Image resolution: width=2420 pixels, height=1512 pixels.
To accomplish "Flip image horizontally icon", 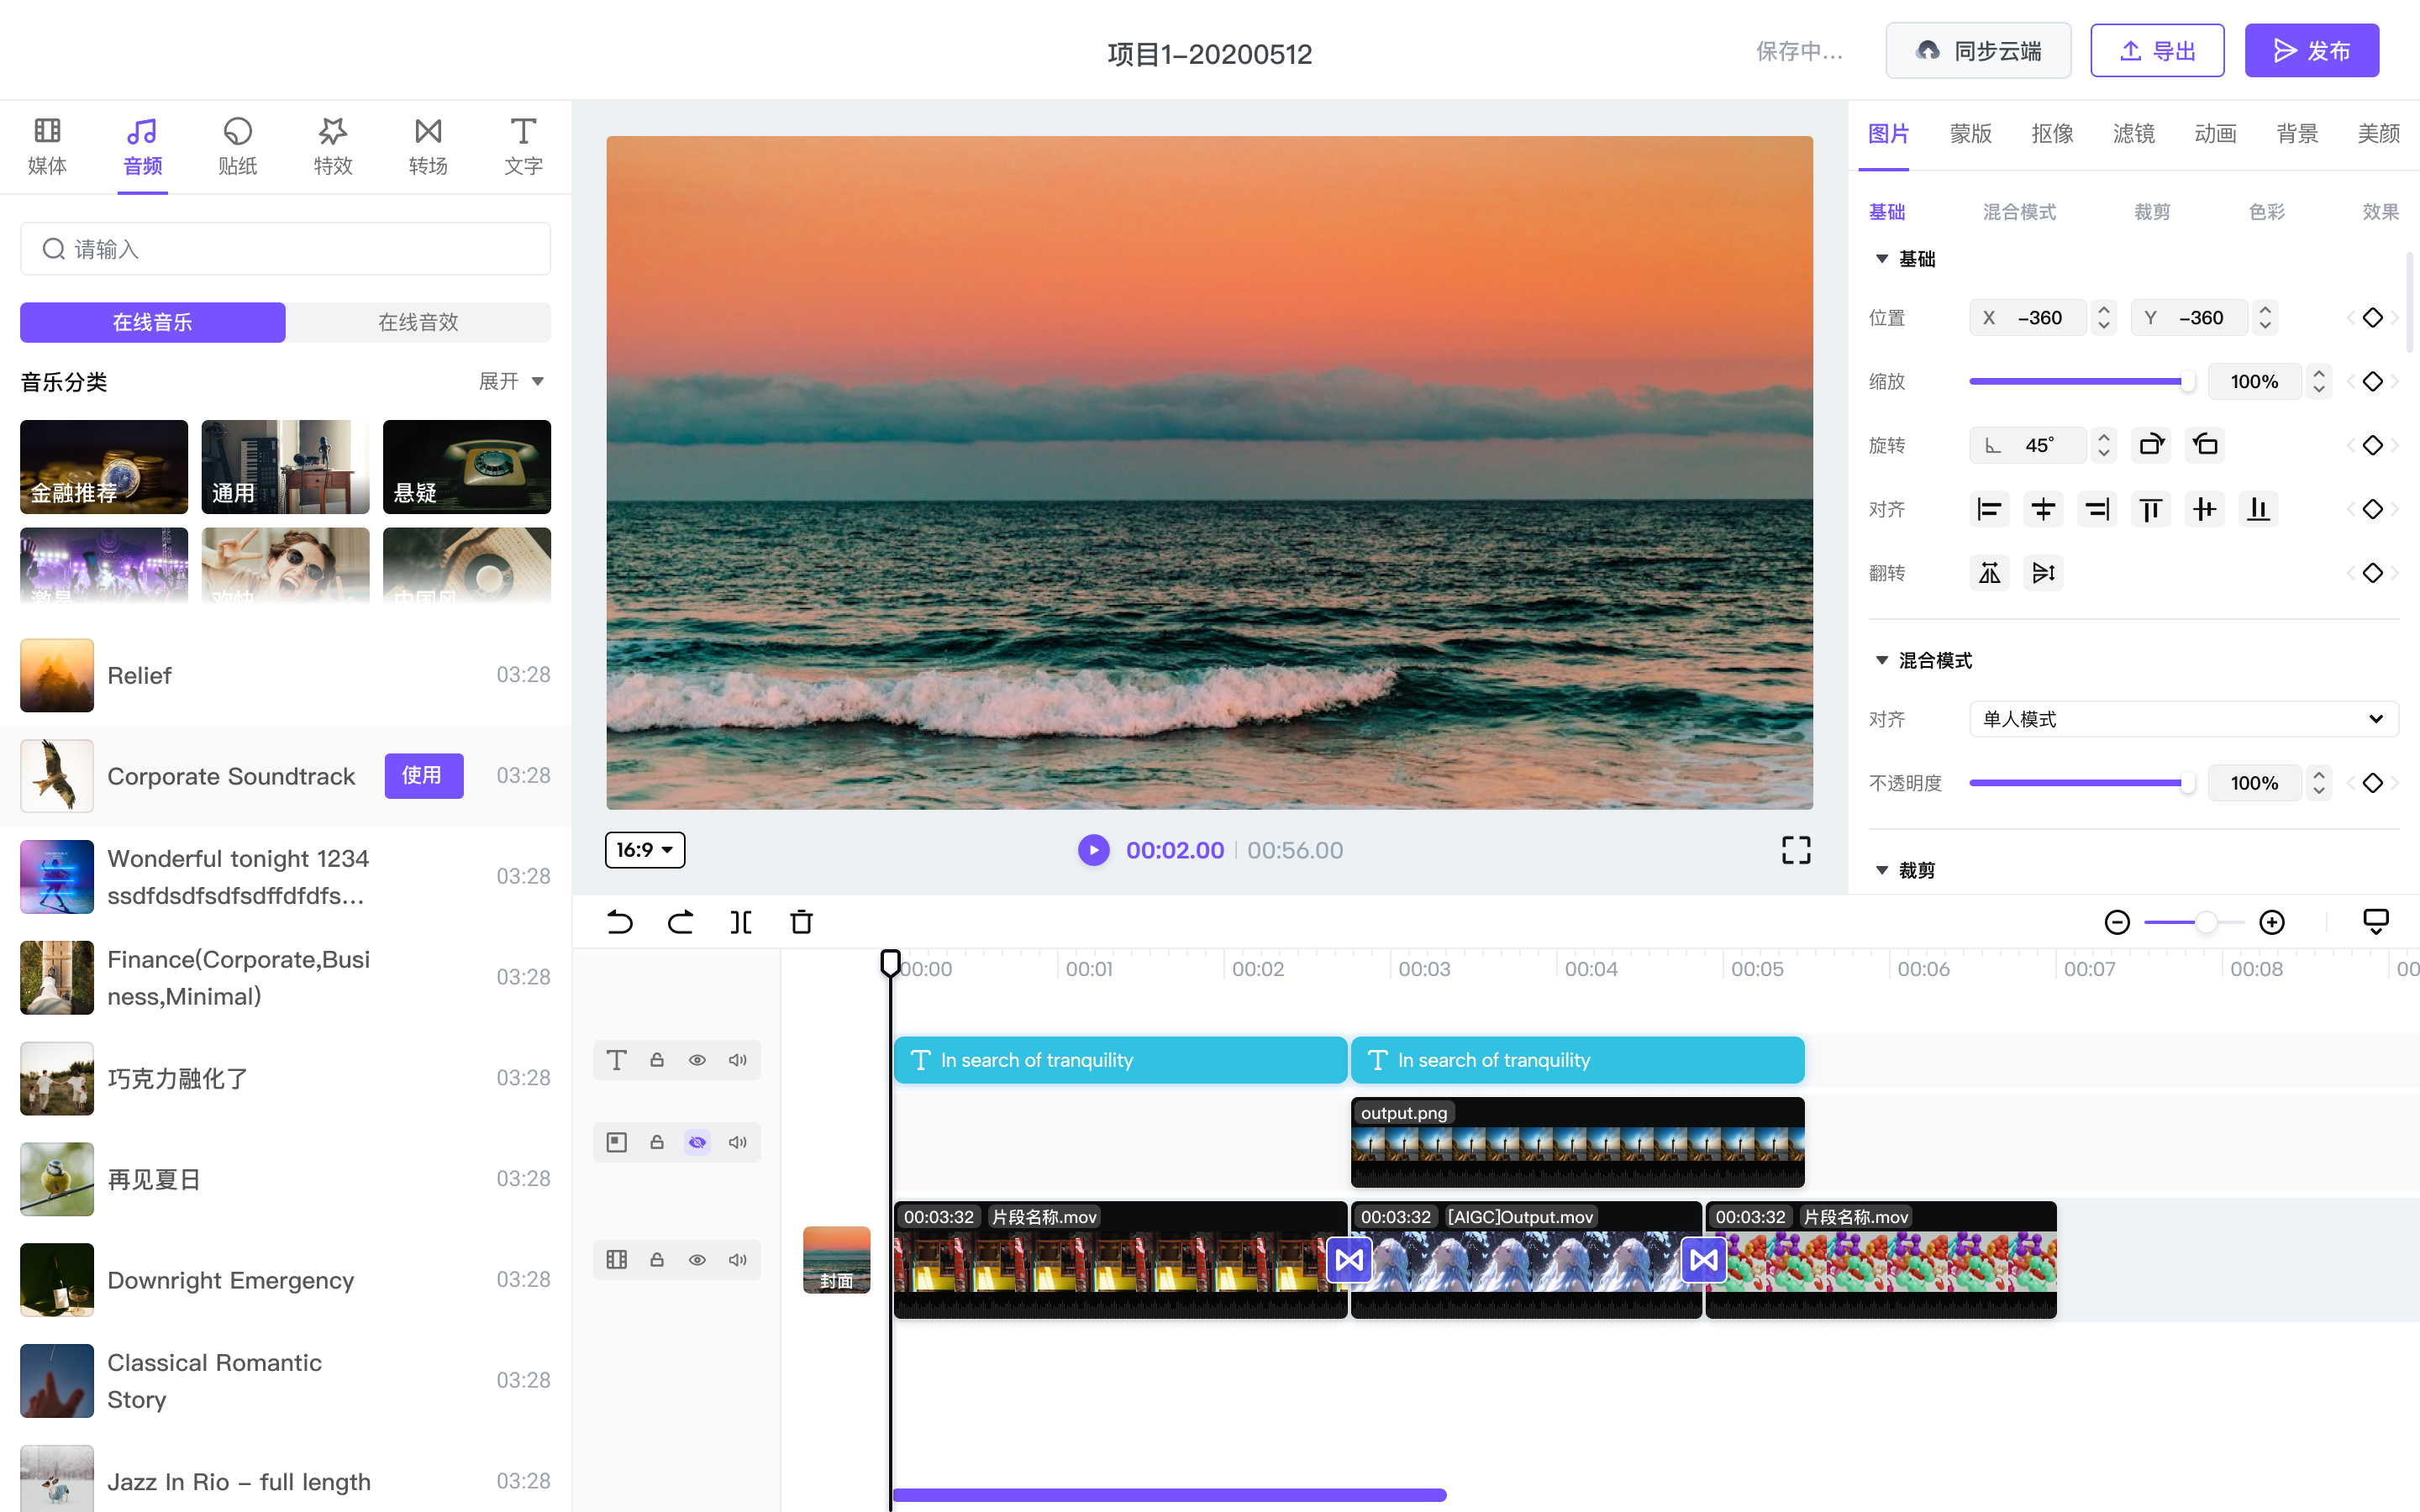I will click(x=1989, y=573).
